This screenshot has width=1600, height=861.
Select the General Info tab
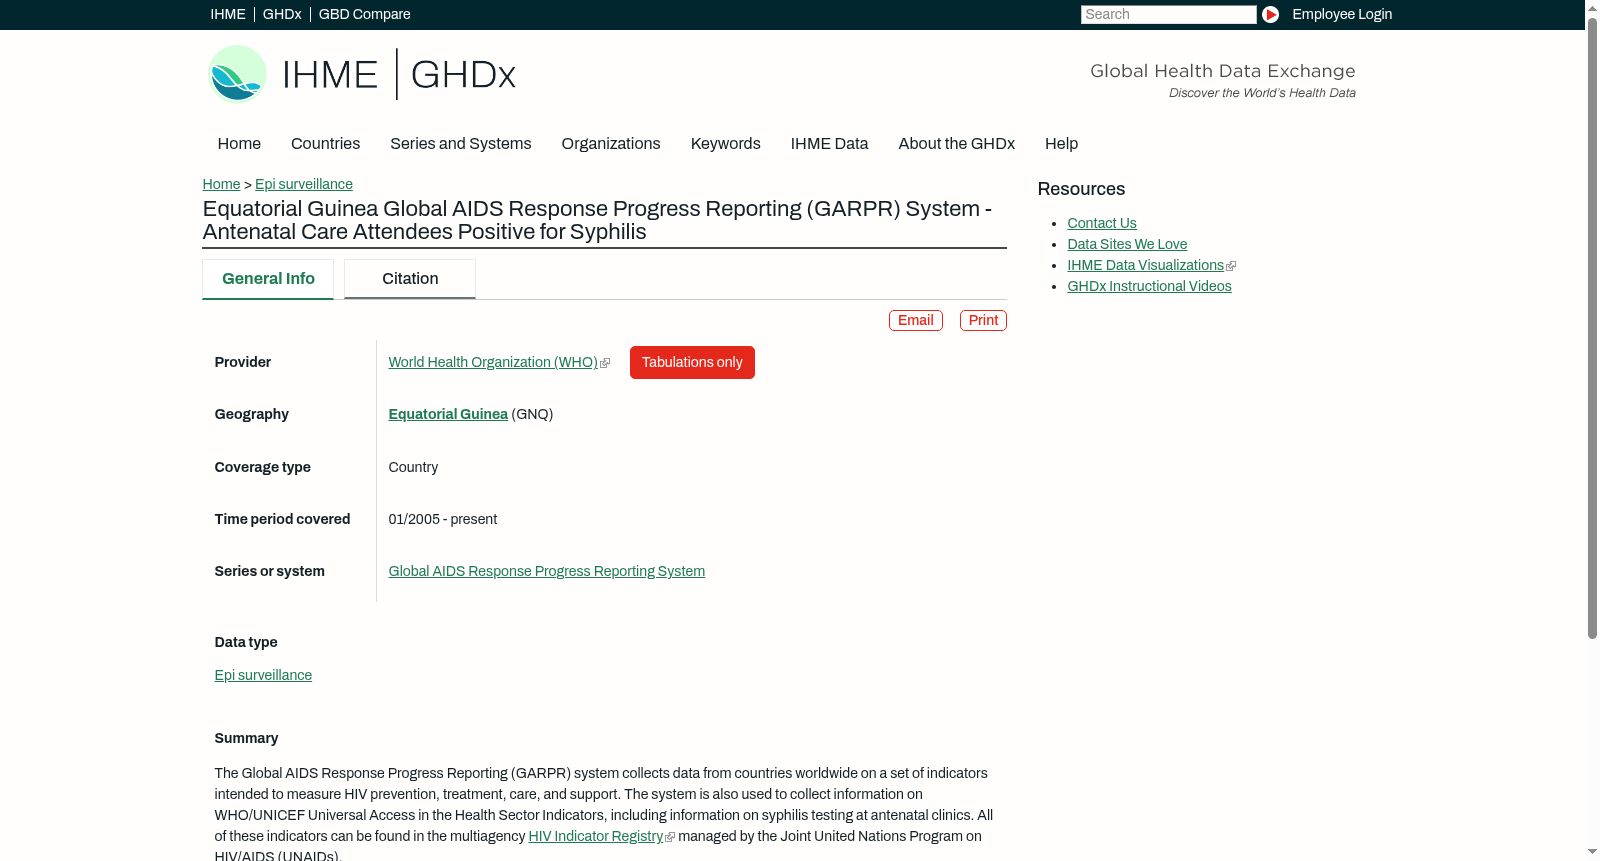268,279
